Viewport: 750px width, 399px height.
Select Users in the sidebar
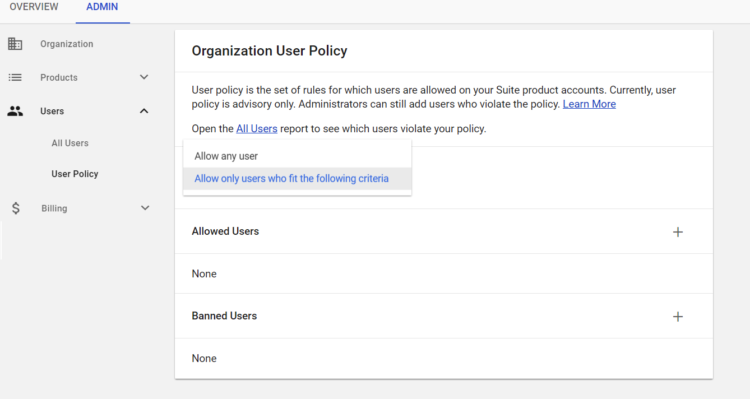pyautogui.click(x=52, y=111)
